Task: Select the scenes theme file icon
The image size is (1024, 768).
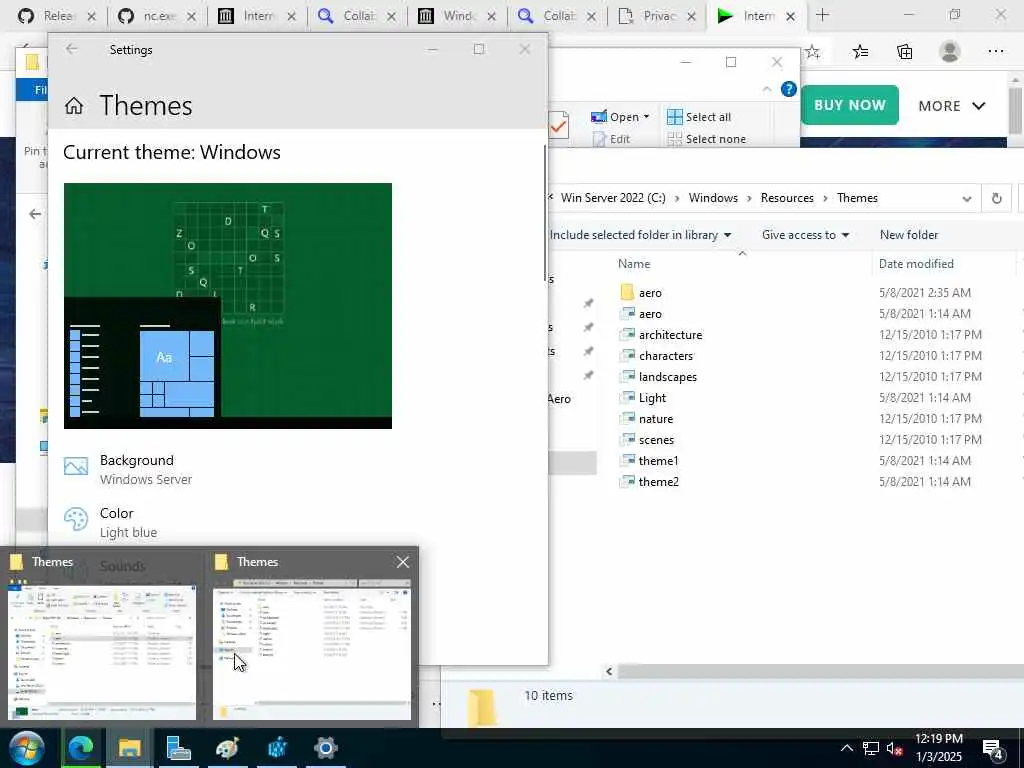Action: [x=627, y=439]
